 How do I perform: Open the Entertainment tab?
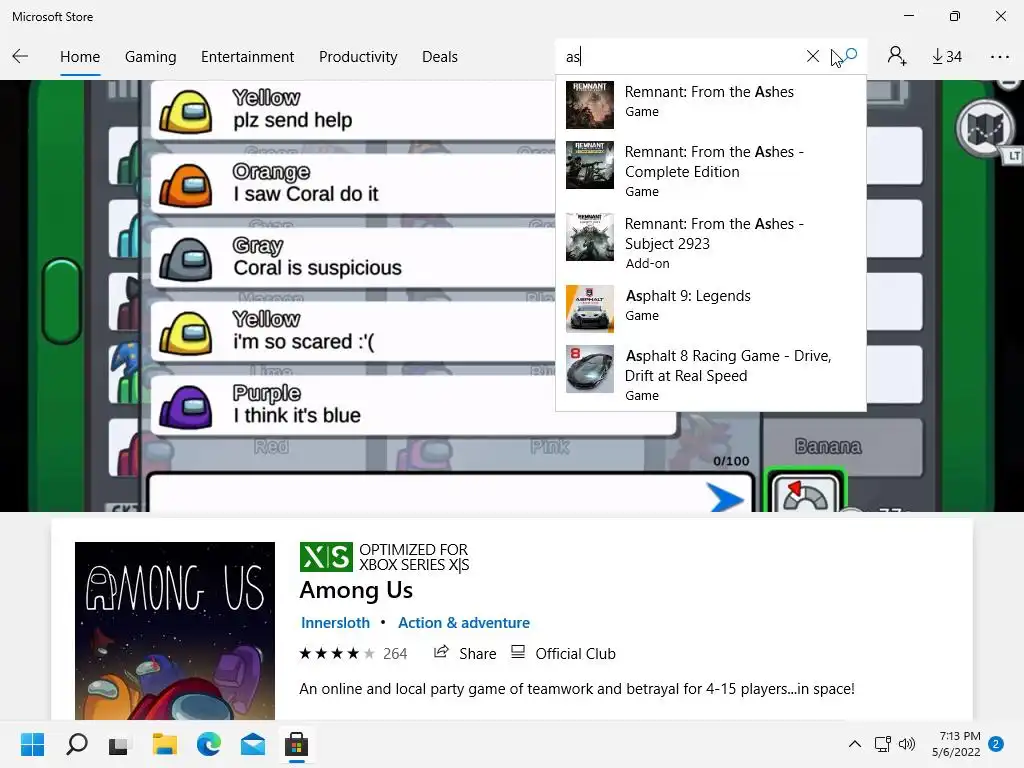(x=248, y=57)
